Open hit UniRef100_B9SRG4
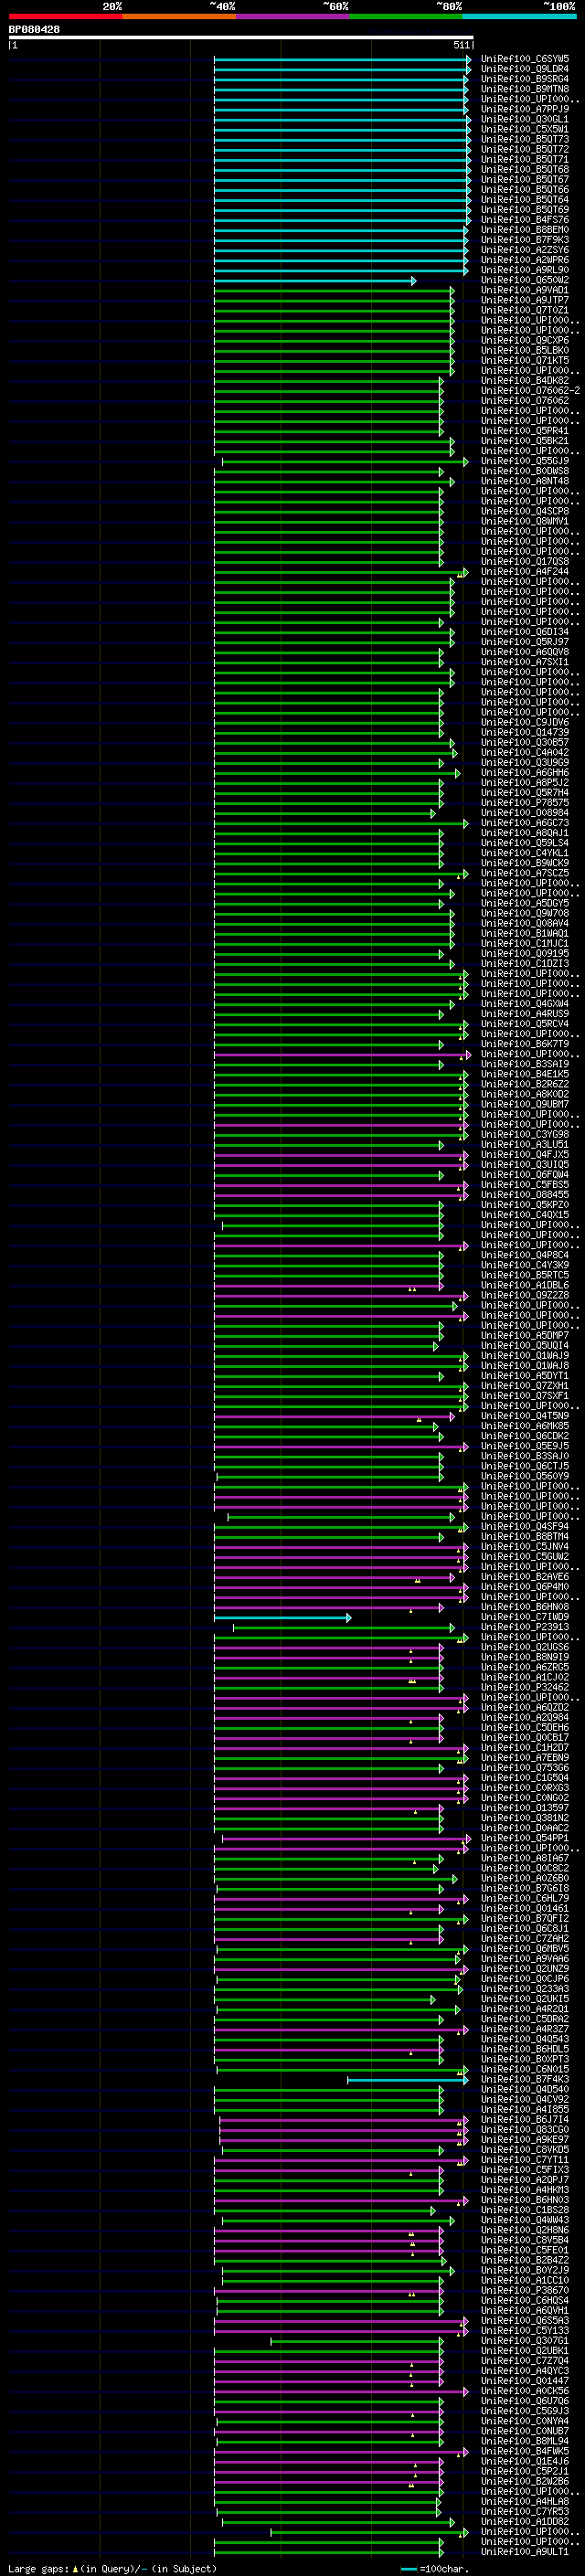Viewport: 585px width, 2576px height. tap(525, 79)
